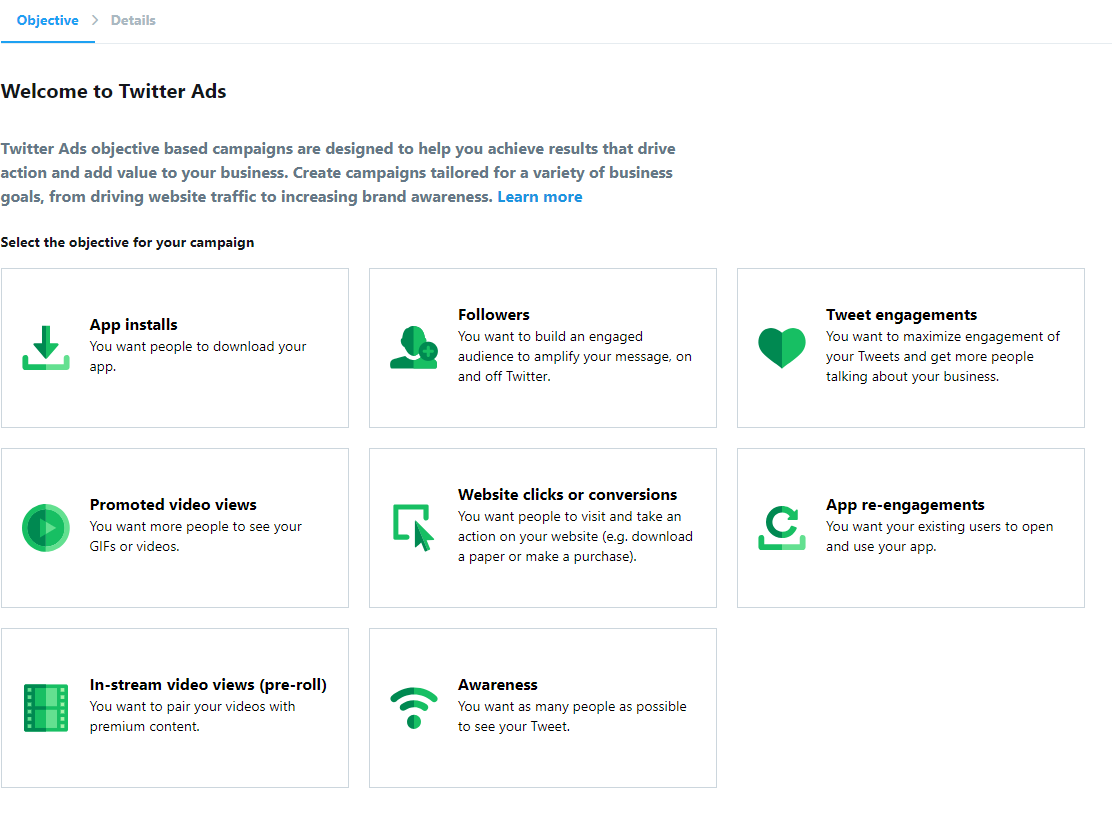Click 'more people to see your GIFs or videos' text
This screenshot has height=821, width=1112.
(x=196, y=537)
